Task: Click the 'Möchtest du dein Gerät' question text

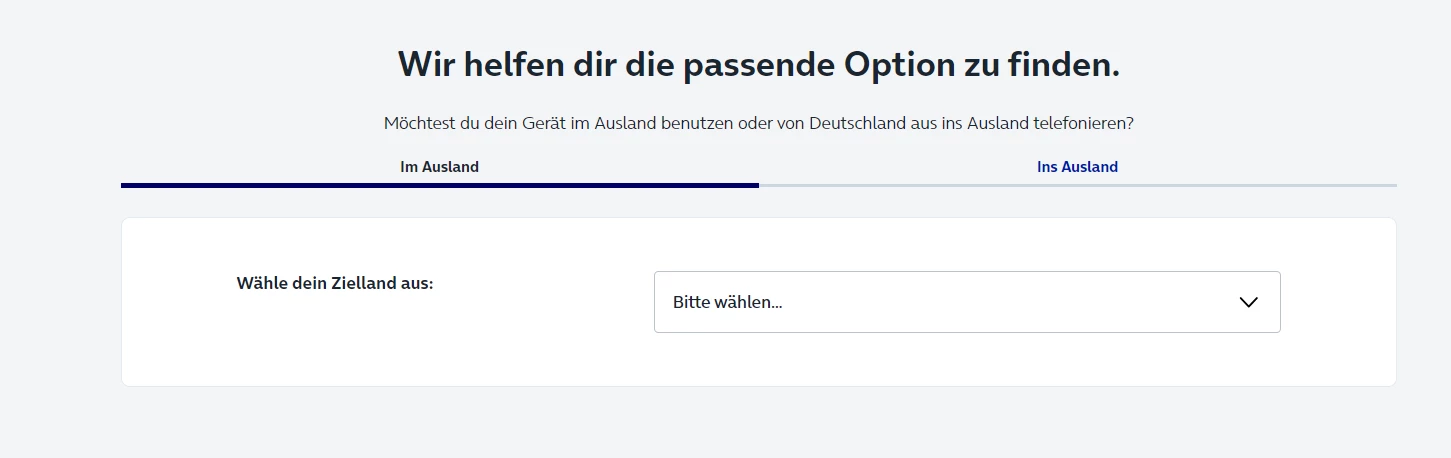Action: tap(471, 124)
